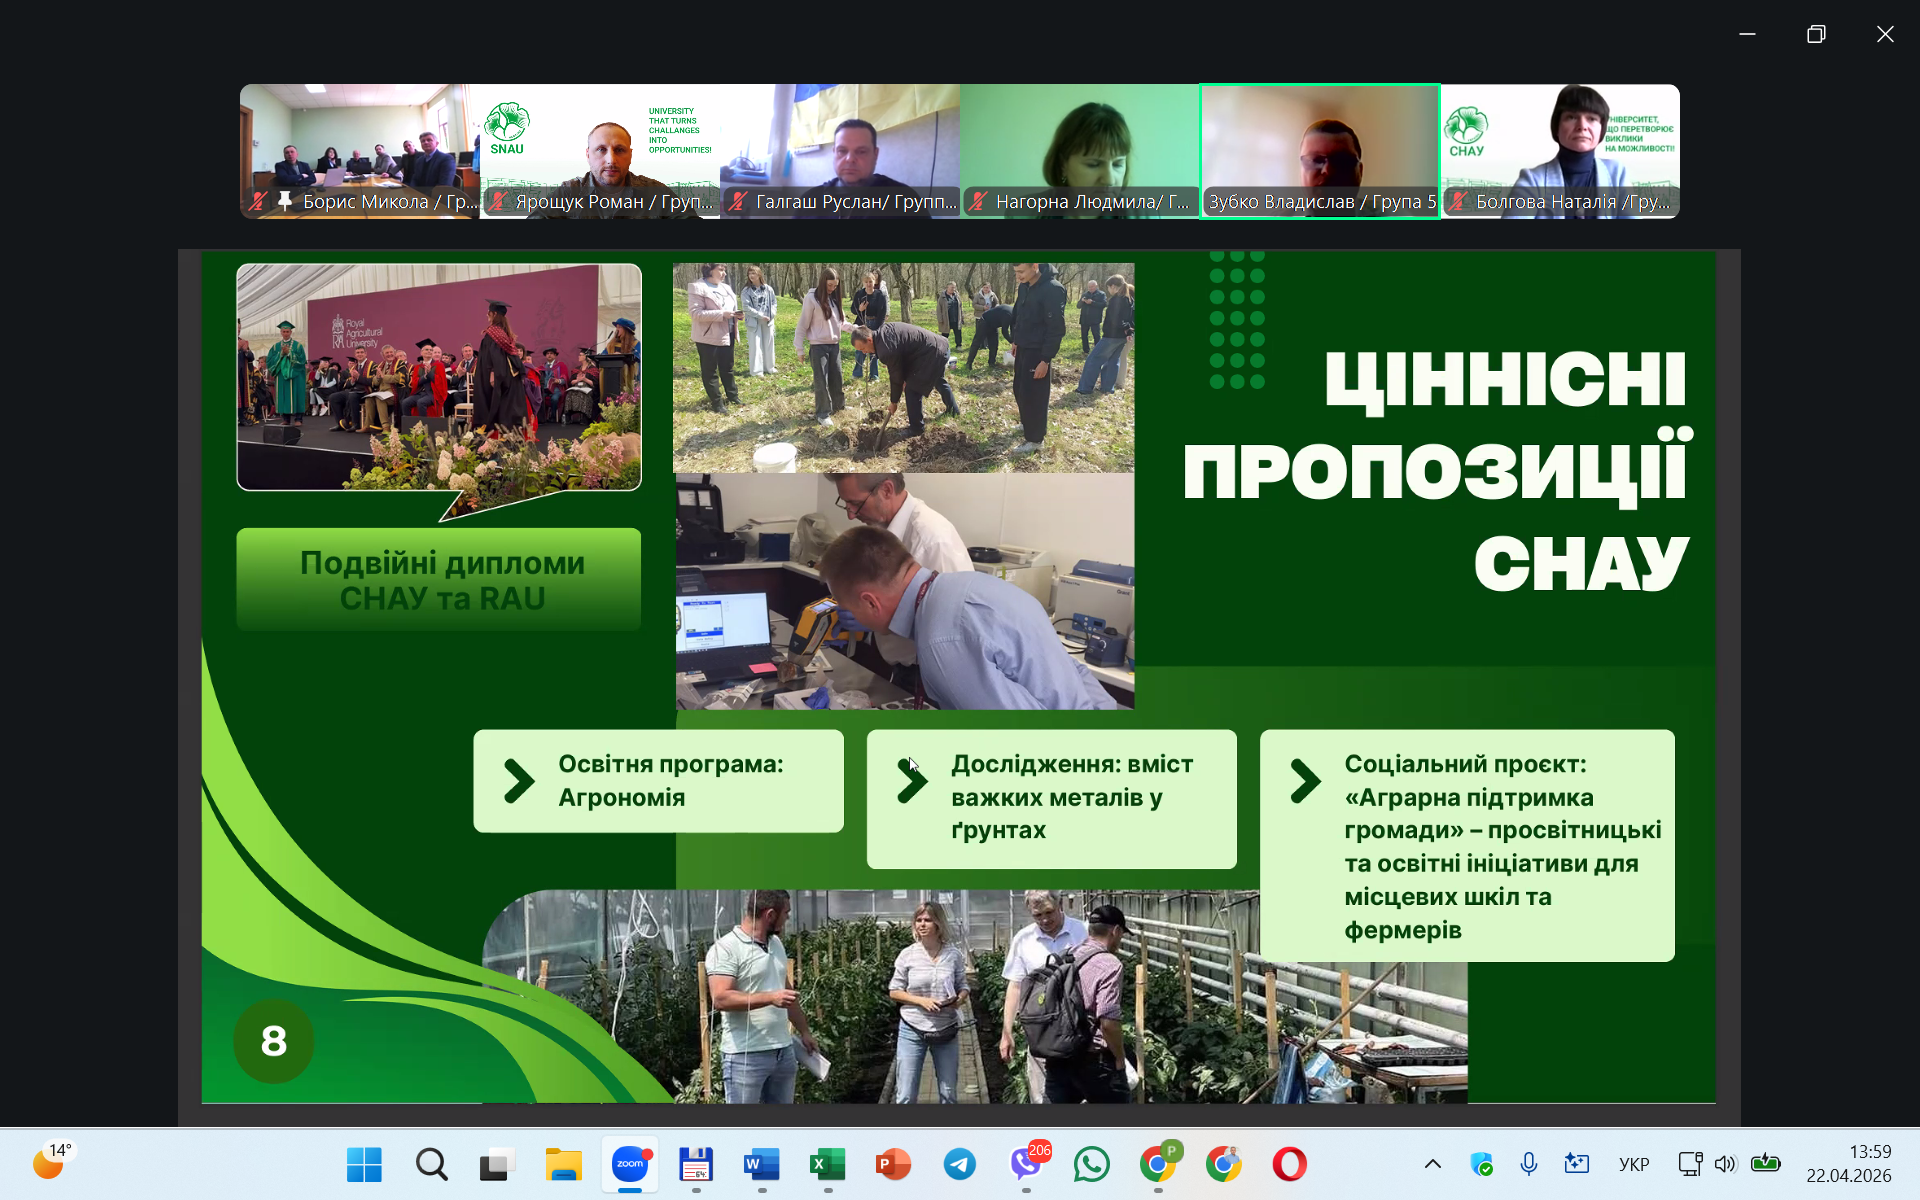Click the taskbar search magnifier

(431, 1164)
